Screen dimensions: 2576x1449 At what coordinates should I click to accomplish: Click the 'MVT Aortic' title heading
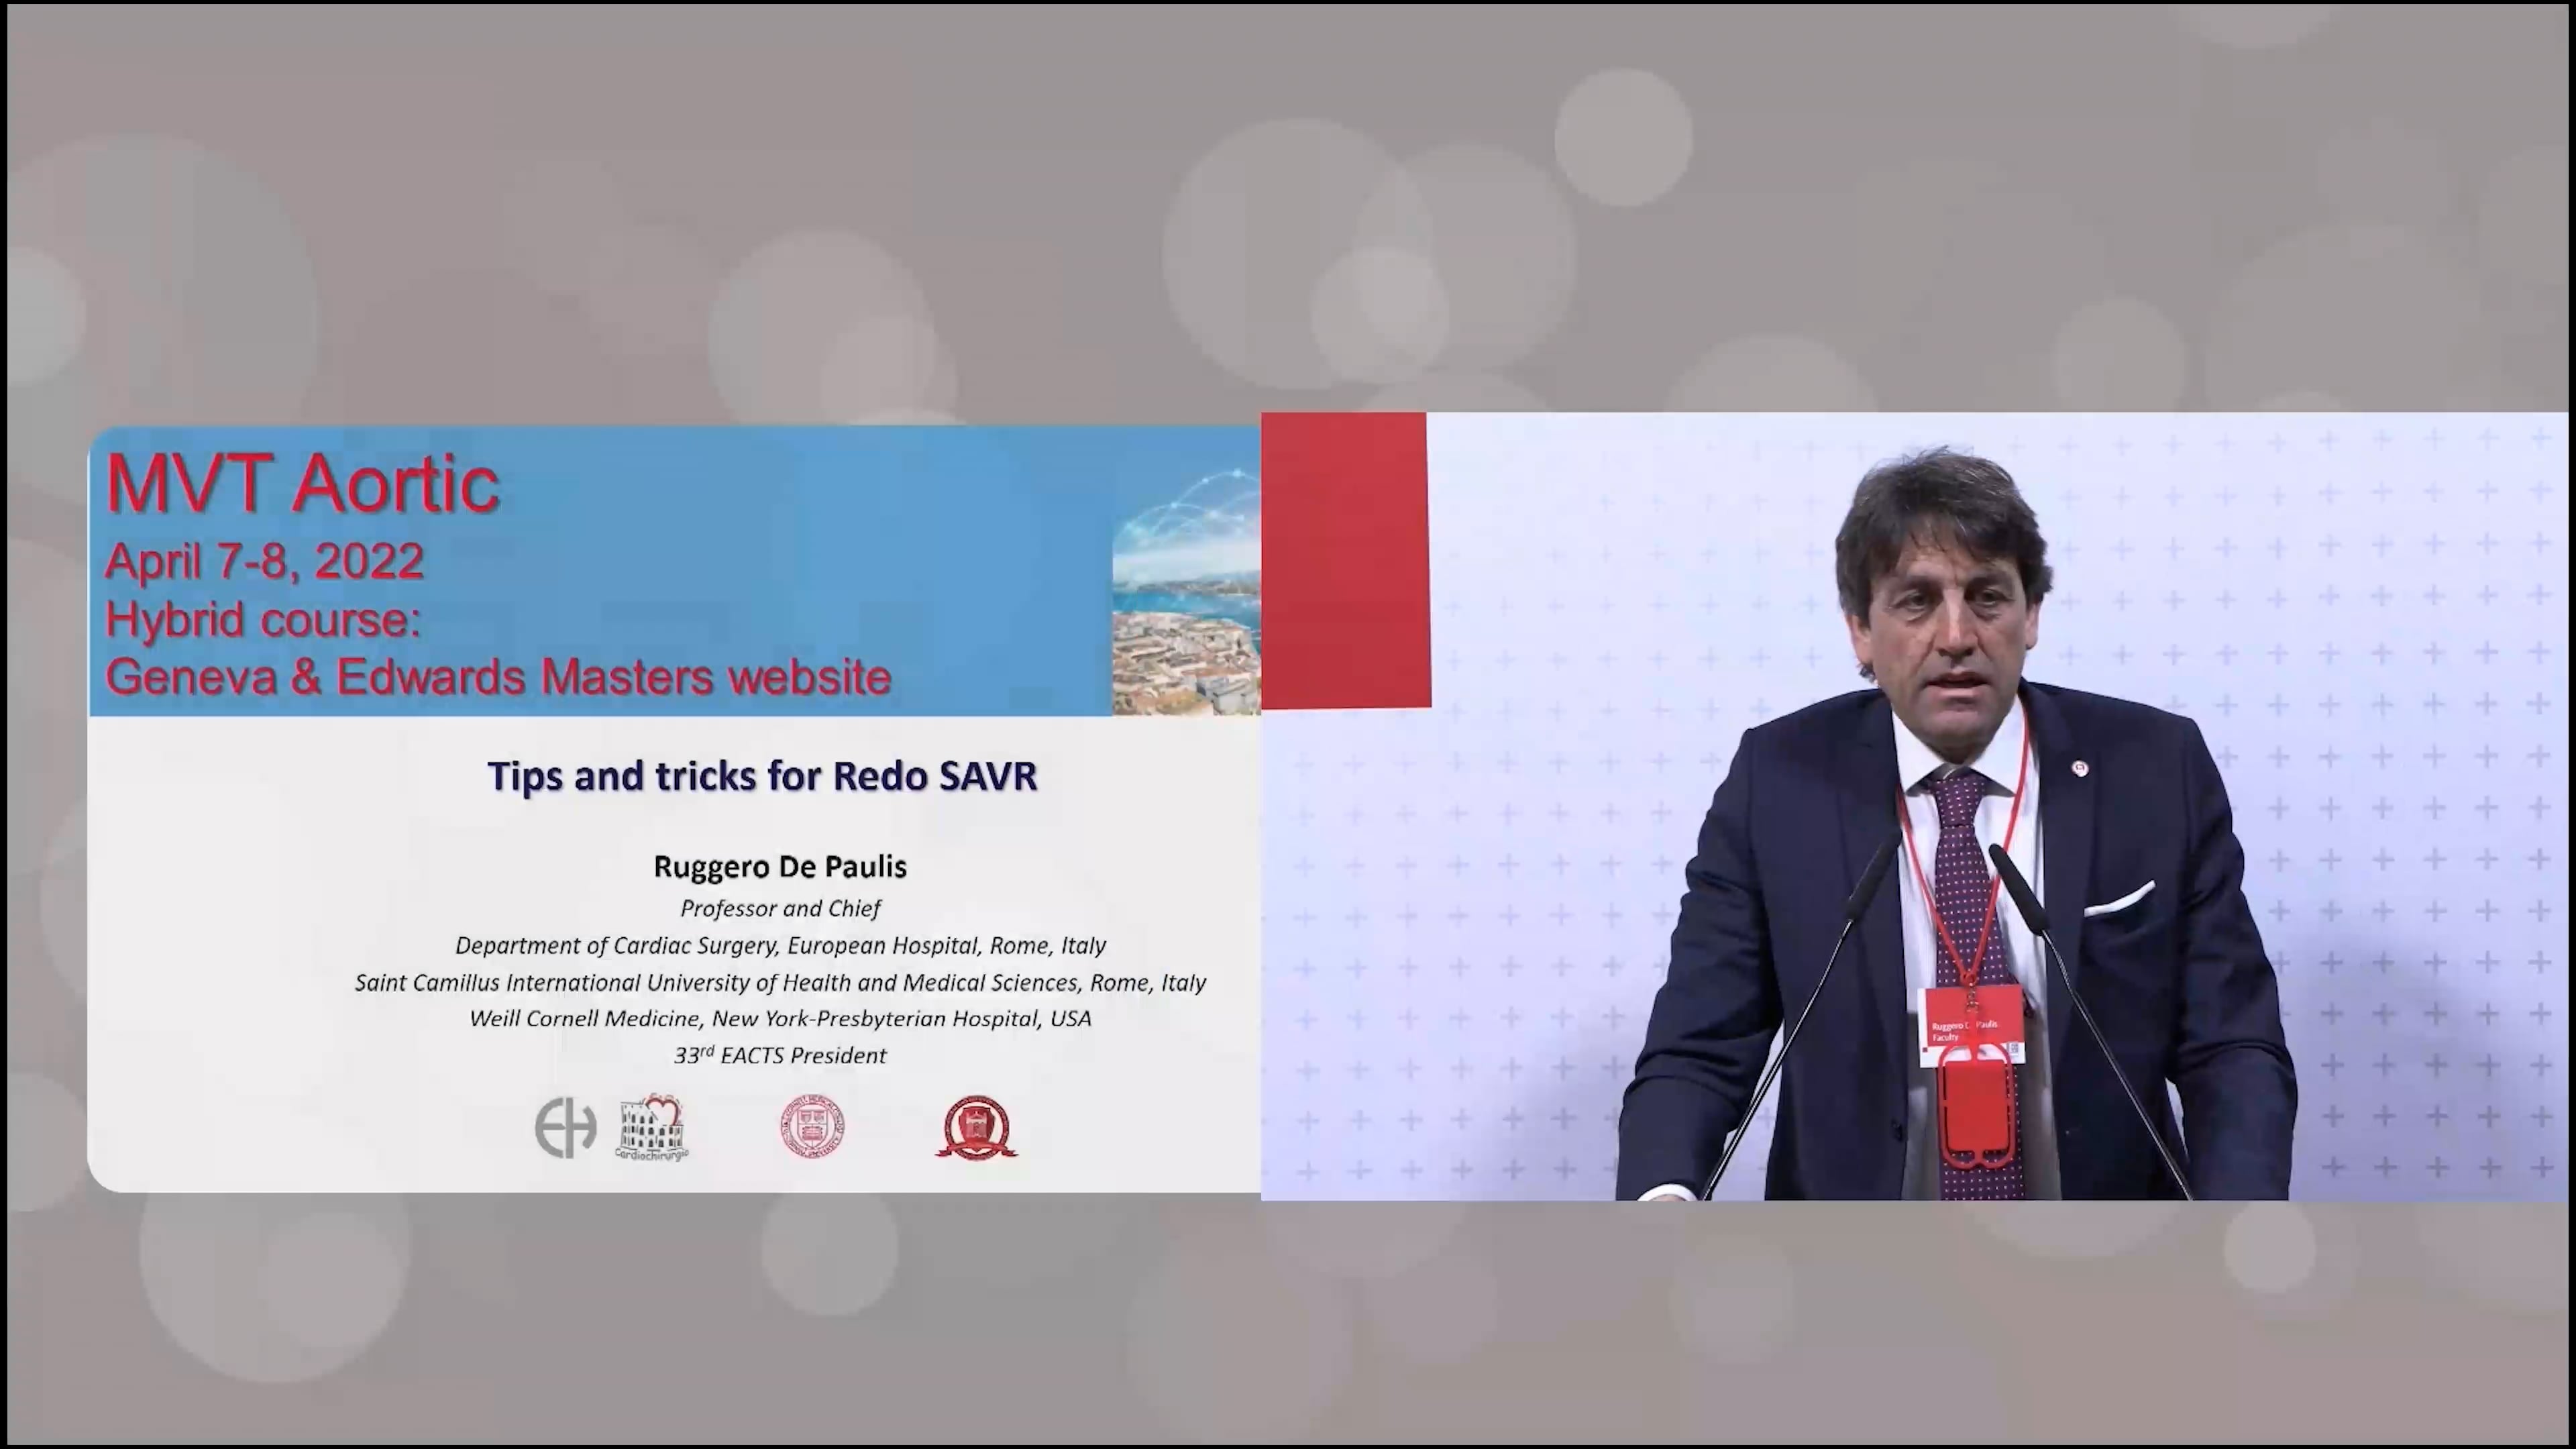click(302, 484)
